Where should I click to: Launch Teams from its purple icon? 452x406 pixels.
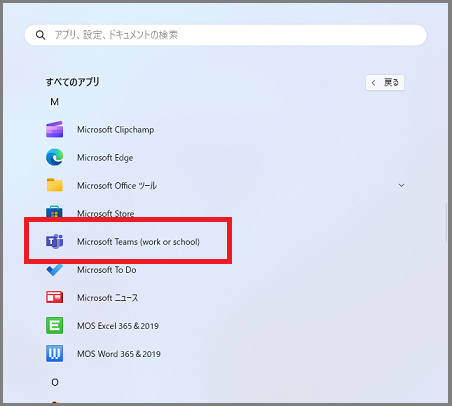point(54,241)
